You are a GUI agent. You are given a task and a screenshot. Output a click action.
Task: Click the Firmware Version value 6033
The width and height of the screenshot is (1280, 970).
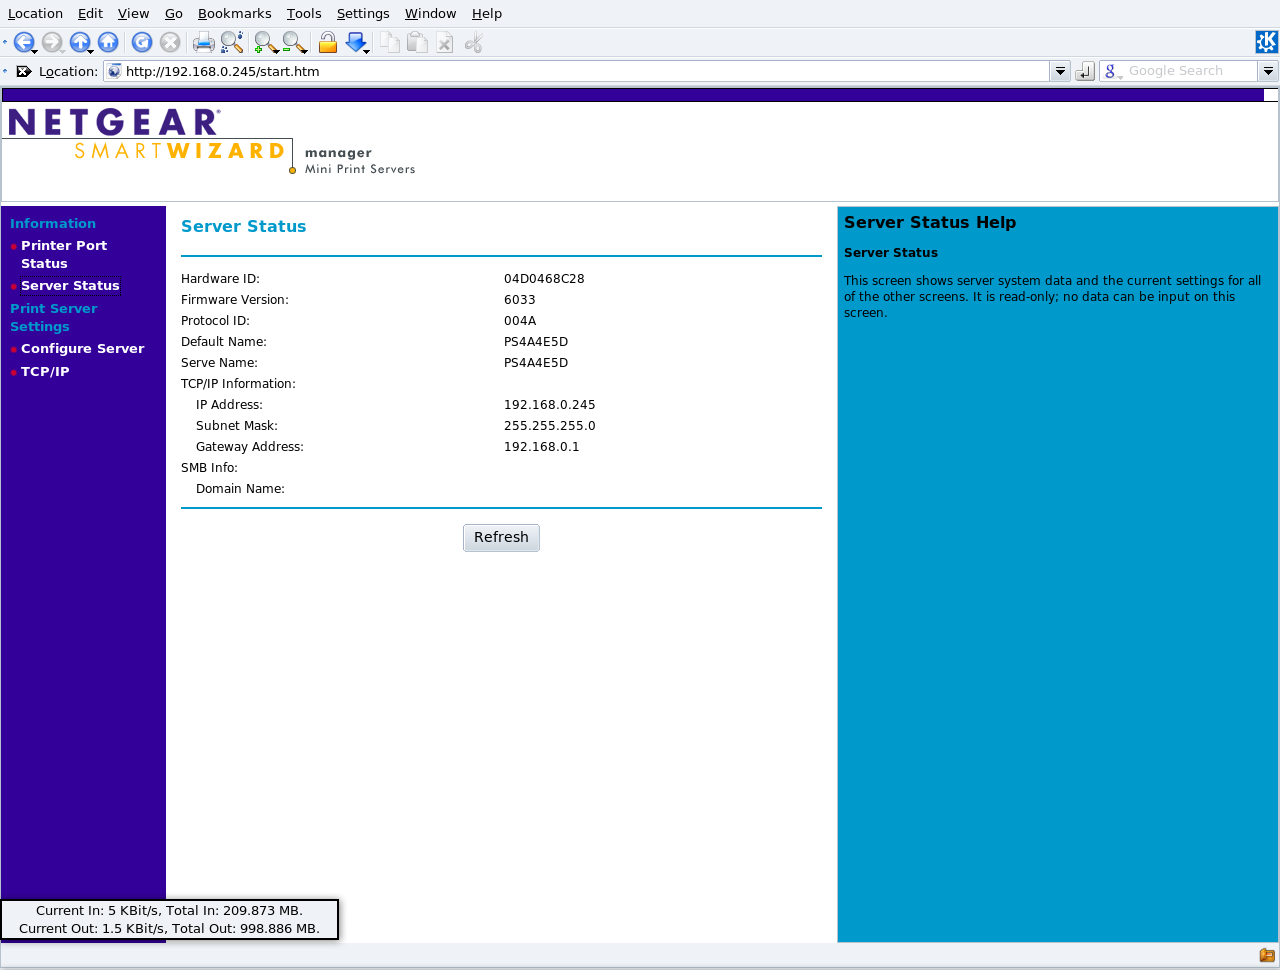(519, 300)
